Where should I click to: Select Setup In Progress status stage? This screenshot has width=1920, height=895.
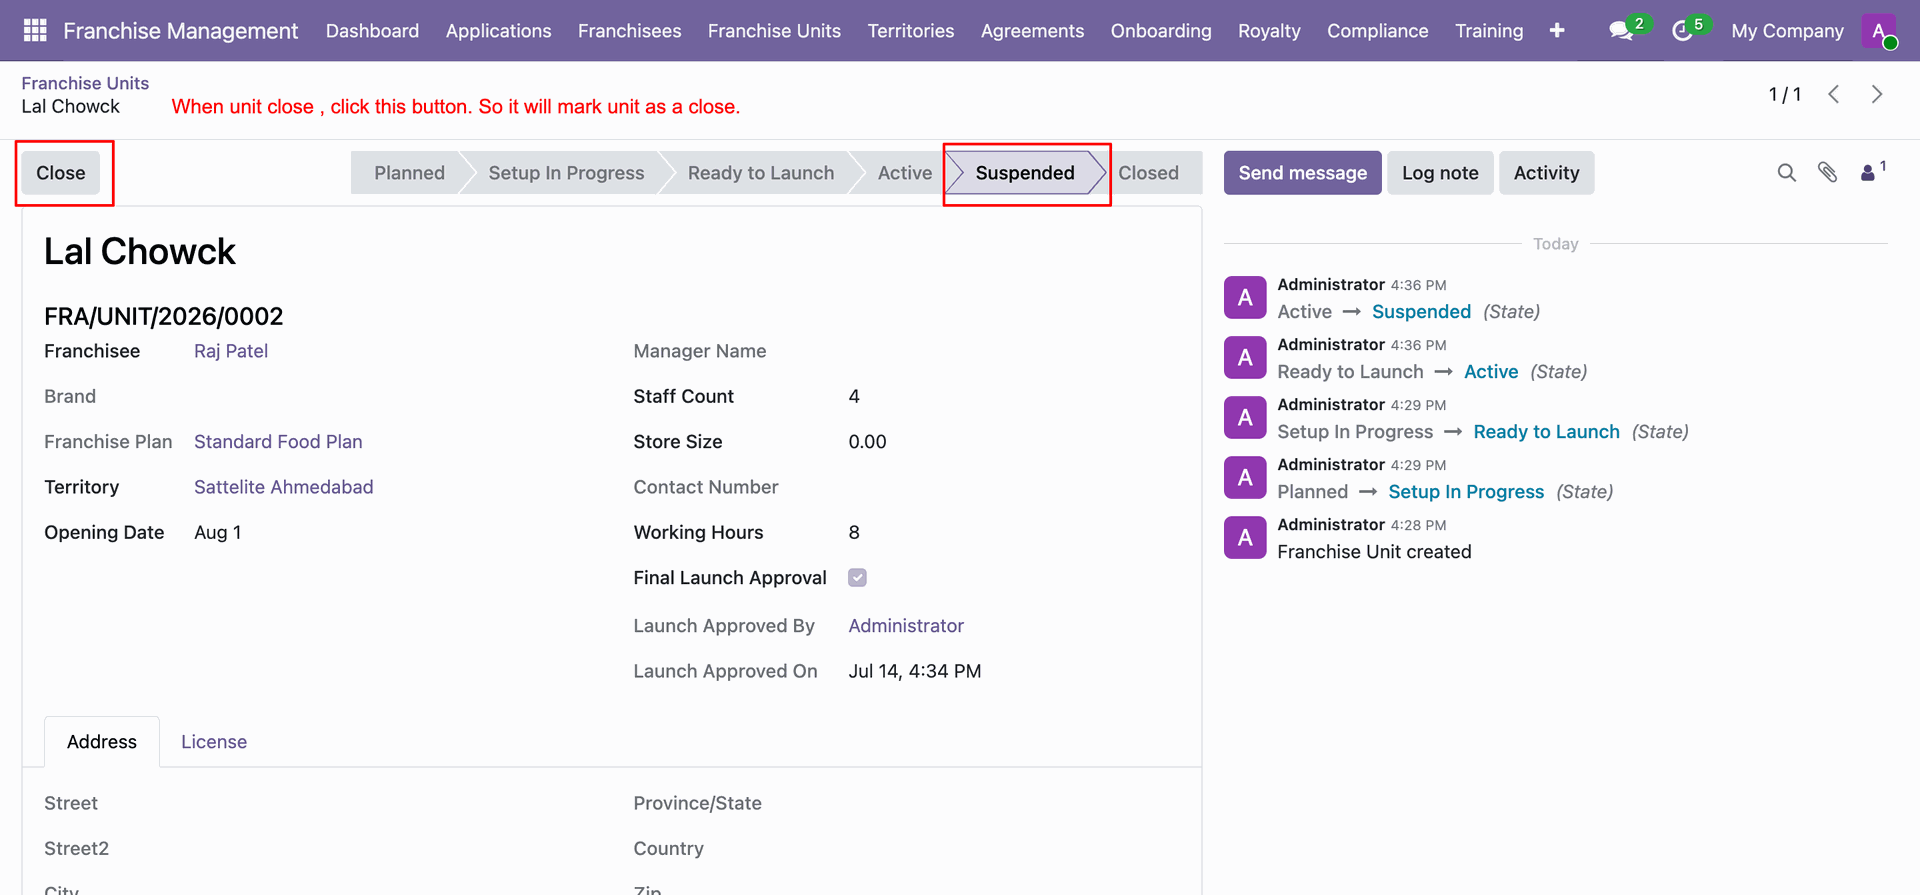coord(566,173)
